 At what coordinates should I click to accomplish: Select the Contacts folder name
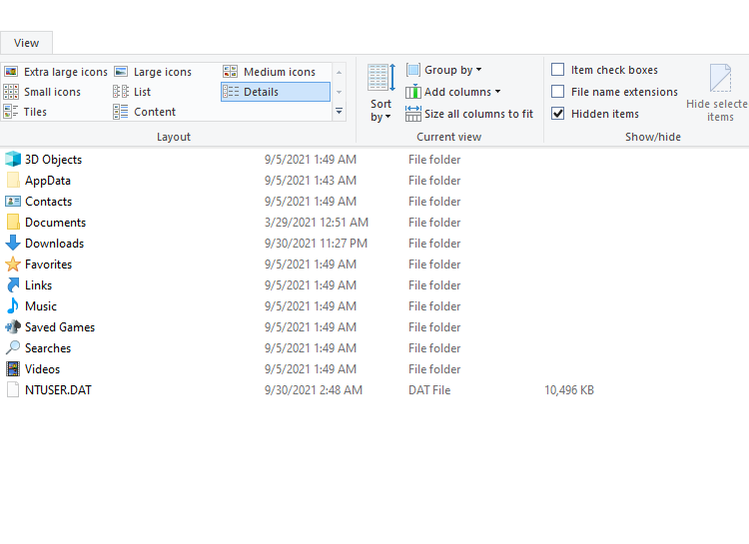48,202
